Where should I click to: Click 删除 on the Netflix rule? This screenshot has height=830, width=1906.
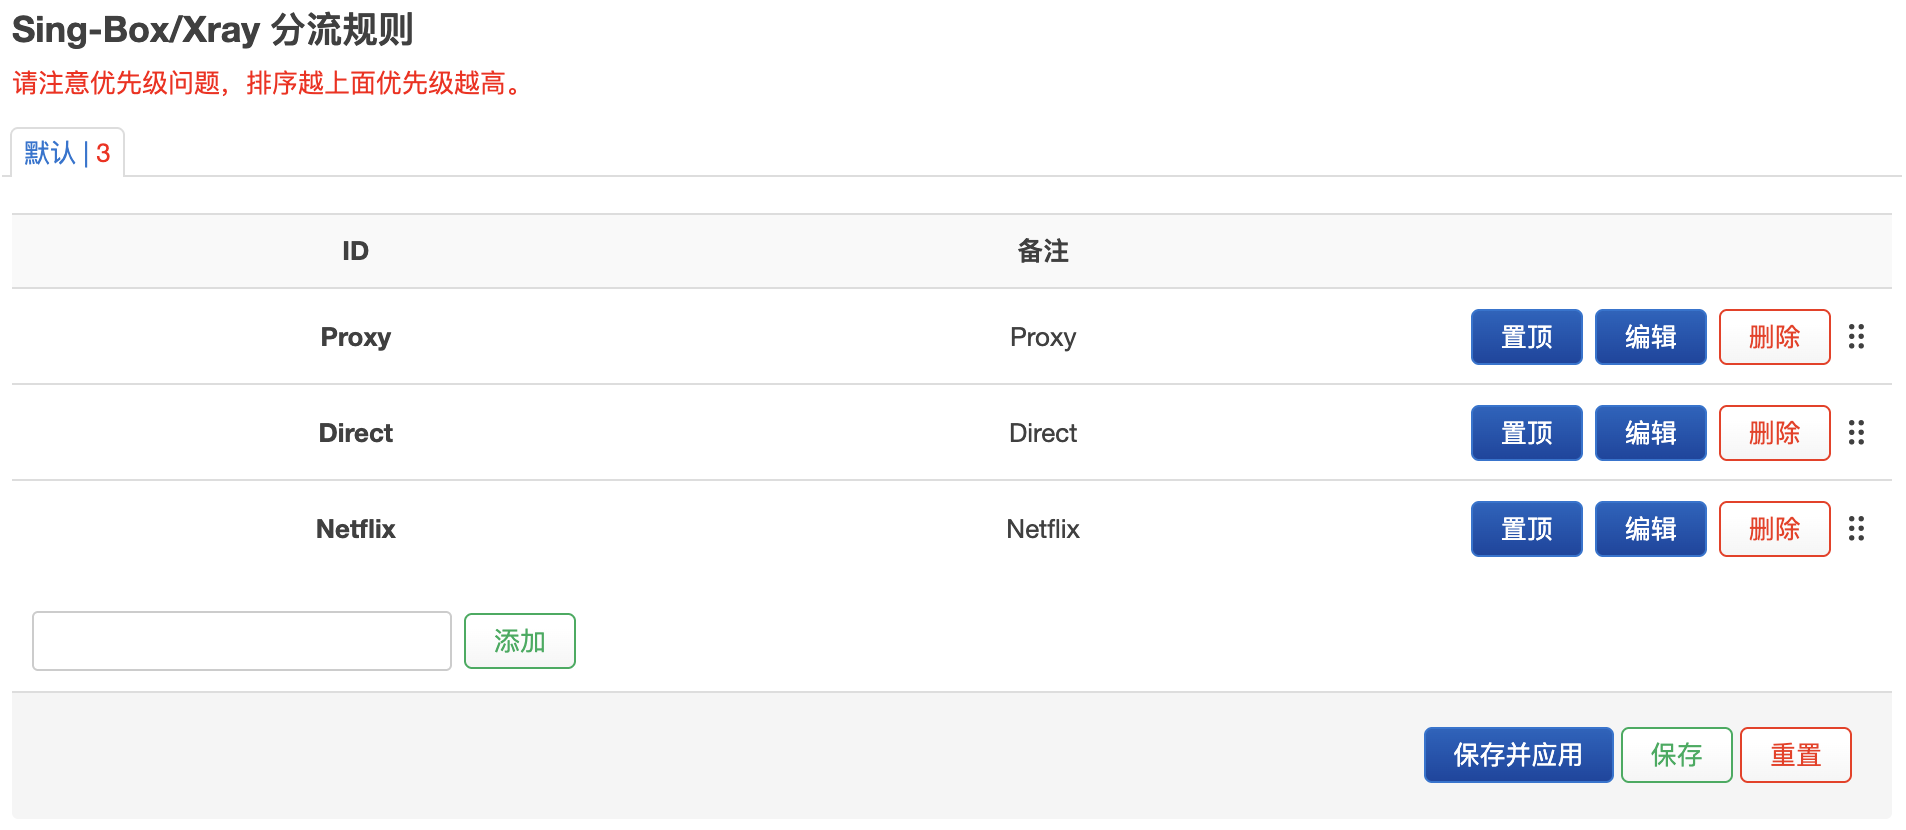[1774, 529]
